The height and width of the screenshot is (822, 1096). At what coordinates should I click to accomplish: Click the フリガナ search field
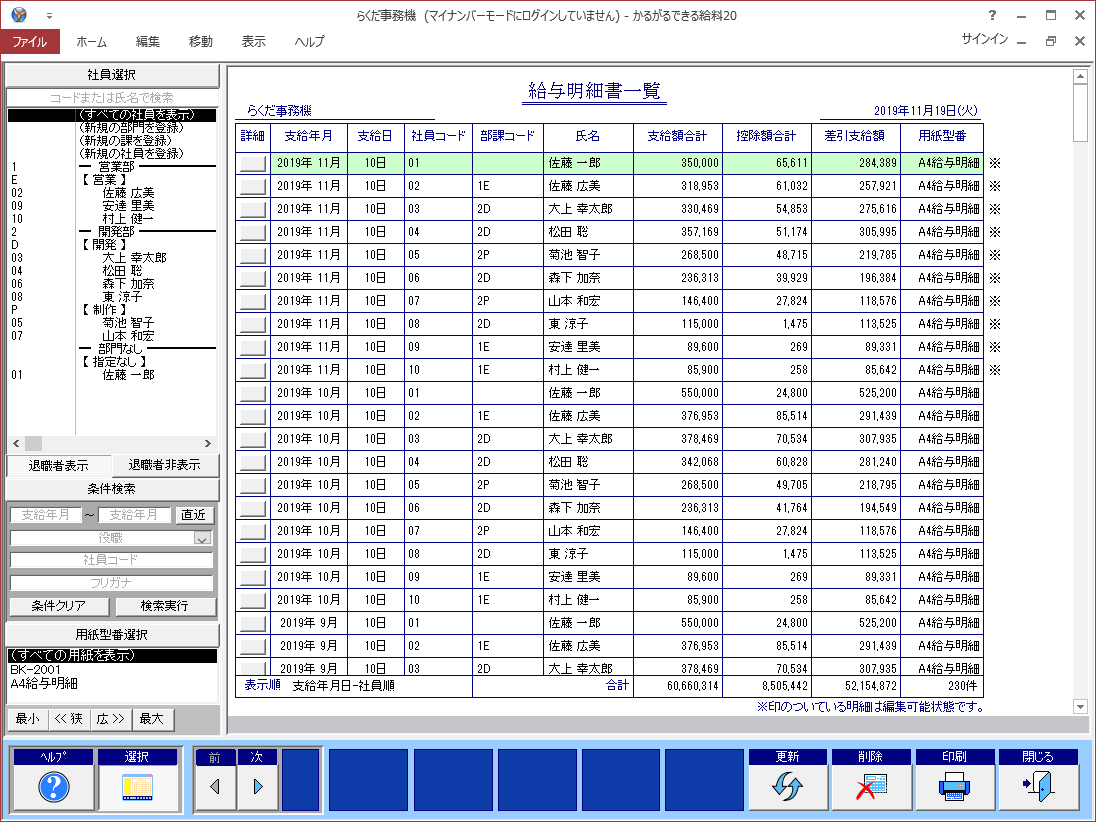click(x=111, y=583)
